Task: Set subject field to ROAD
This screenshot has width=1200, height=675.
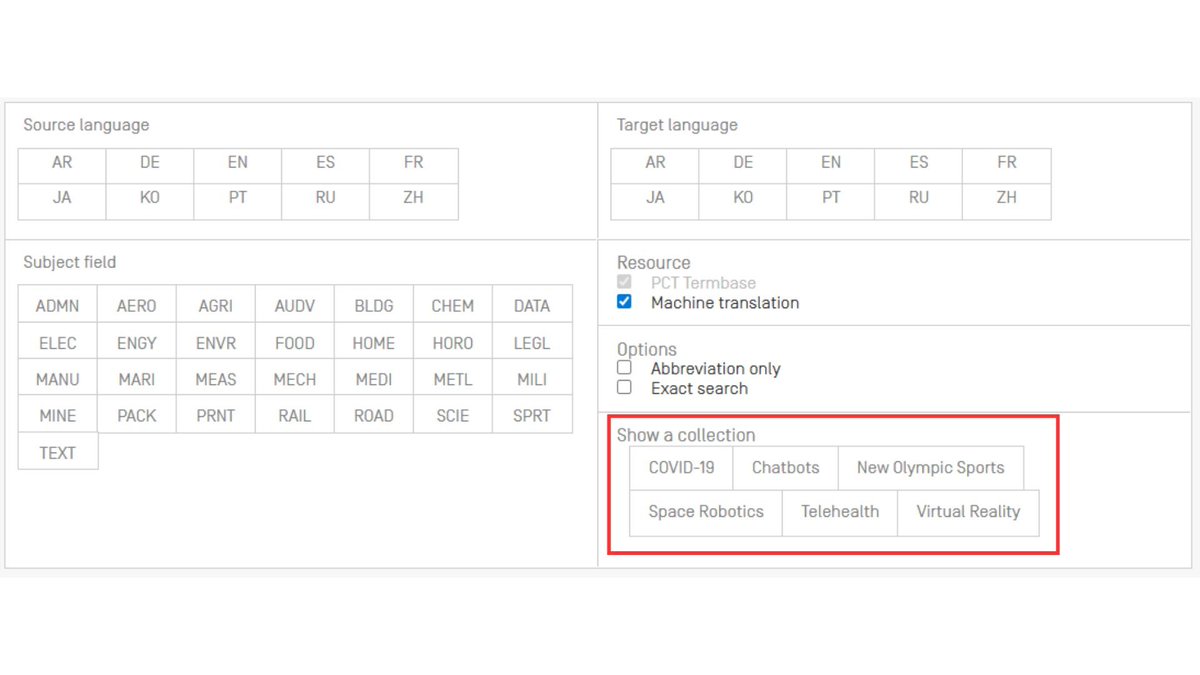Action: (x=374, y=415)
